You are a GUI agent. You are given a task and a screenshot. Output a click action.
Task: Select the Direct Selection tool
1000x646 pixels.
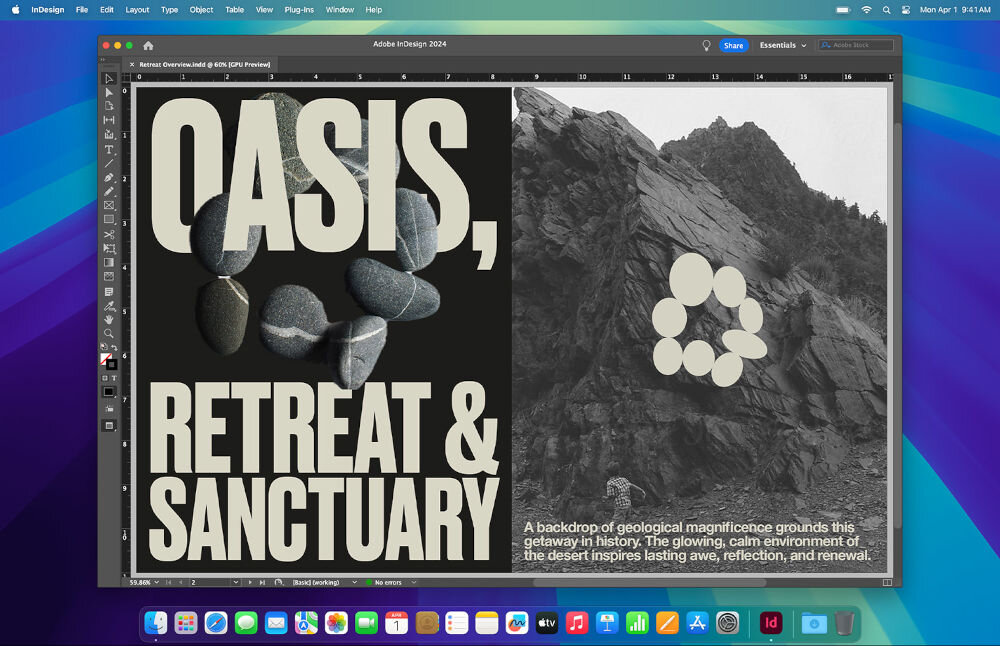109,92
